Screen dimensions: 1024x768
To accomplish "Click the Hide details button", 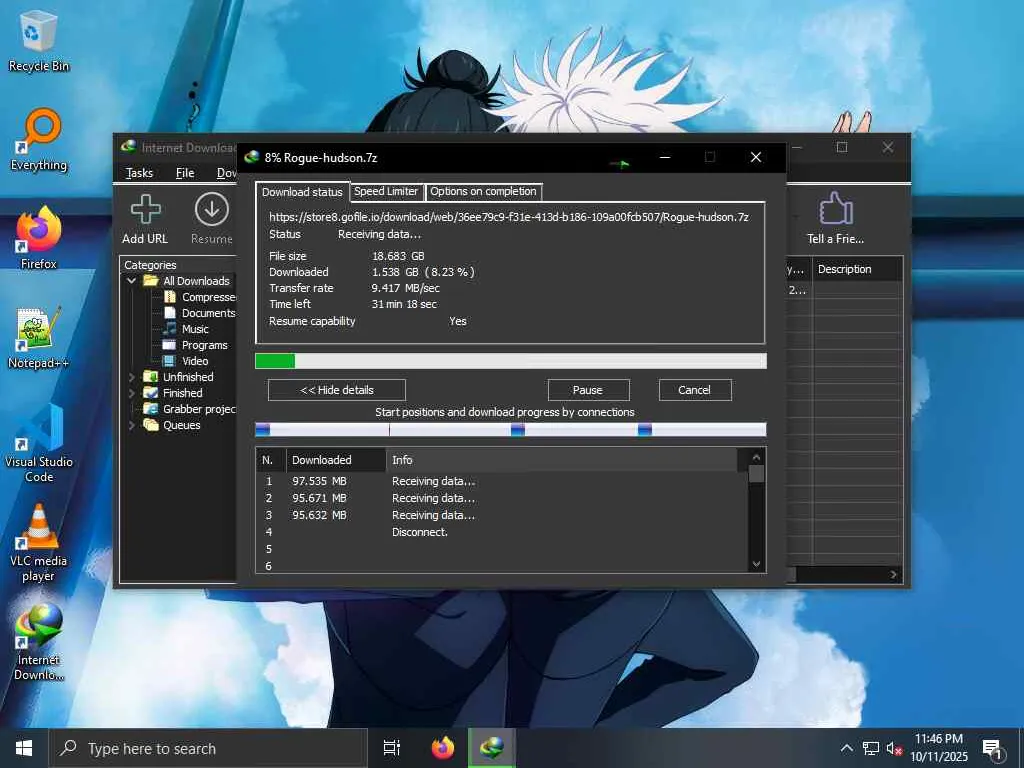I will 337,390.
